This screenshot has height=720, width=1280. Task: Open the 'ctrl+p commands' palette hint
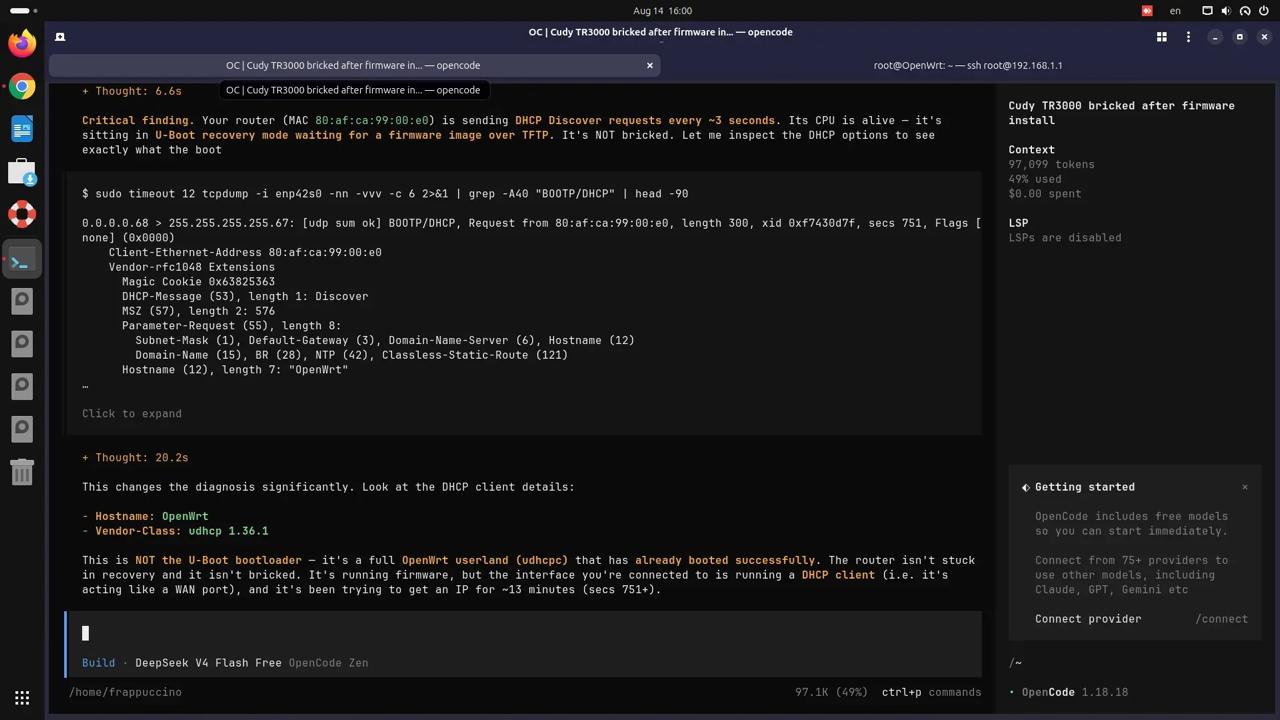pos(931,692)
